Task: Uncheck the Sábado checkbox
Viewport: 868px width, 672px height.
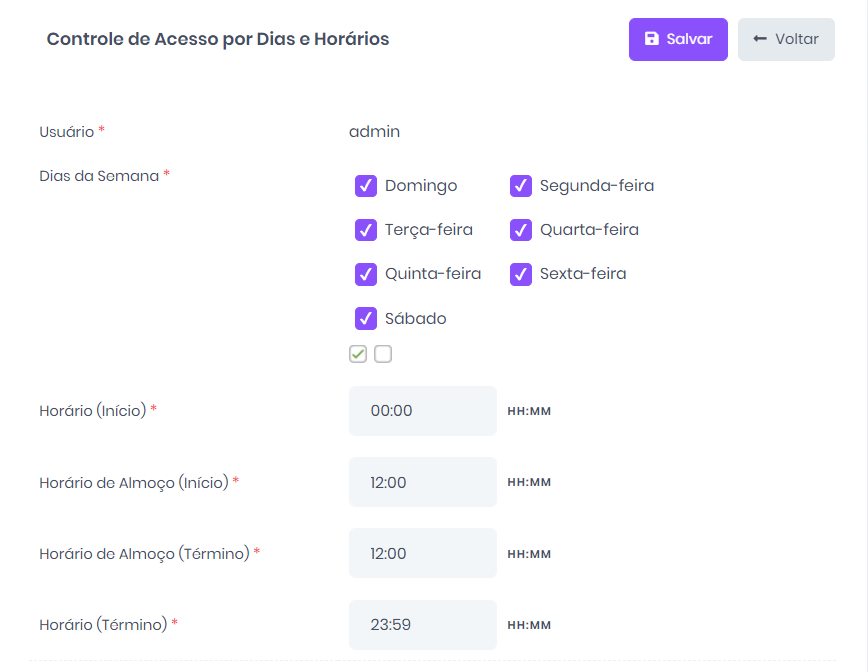Action: [x=366, y=318]
